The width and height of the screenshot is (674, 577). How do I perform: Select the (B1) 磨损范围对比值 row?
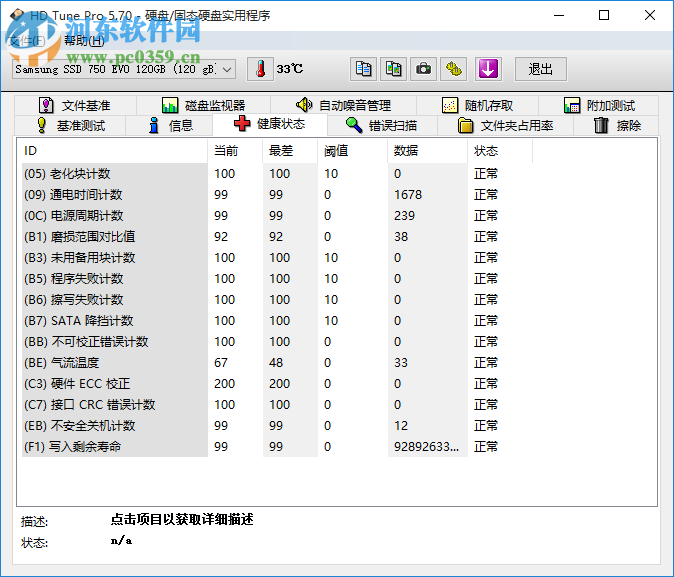click(277, 237)
